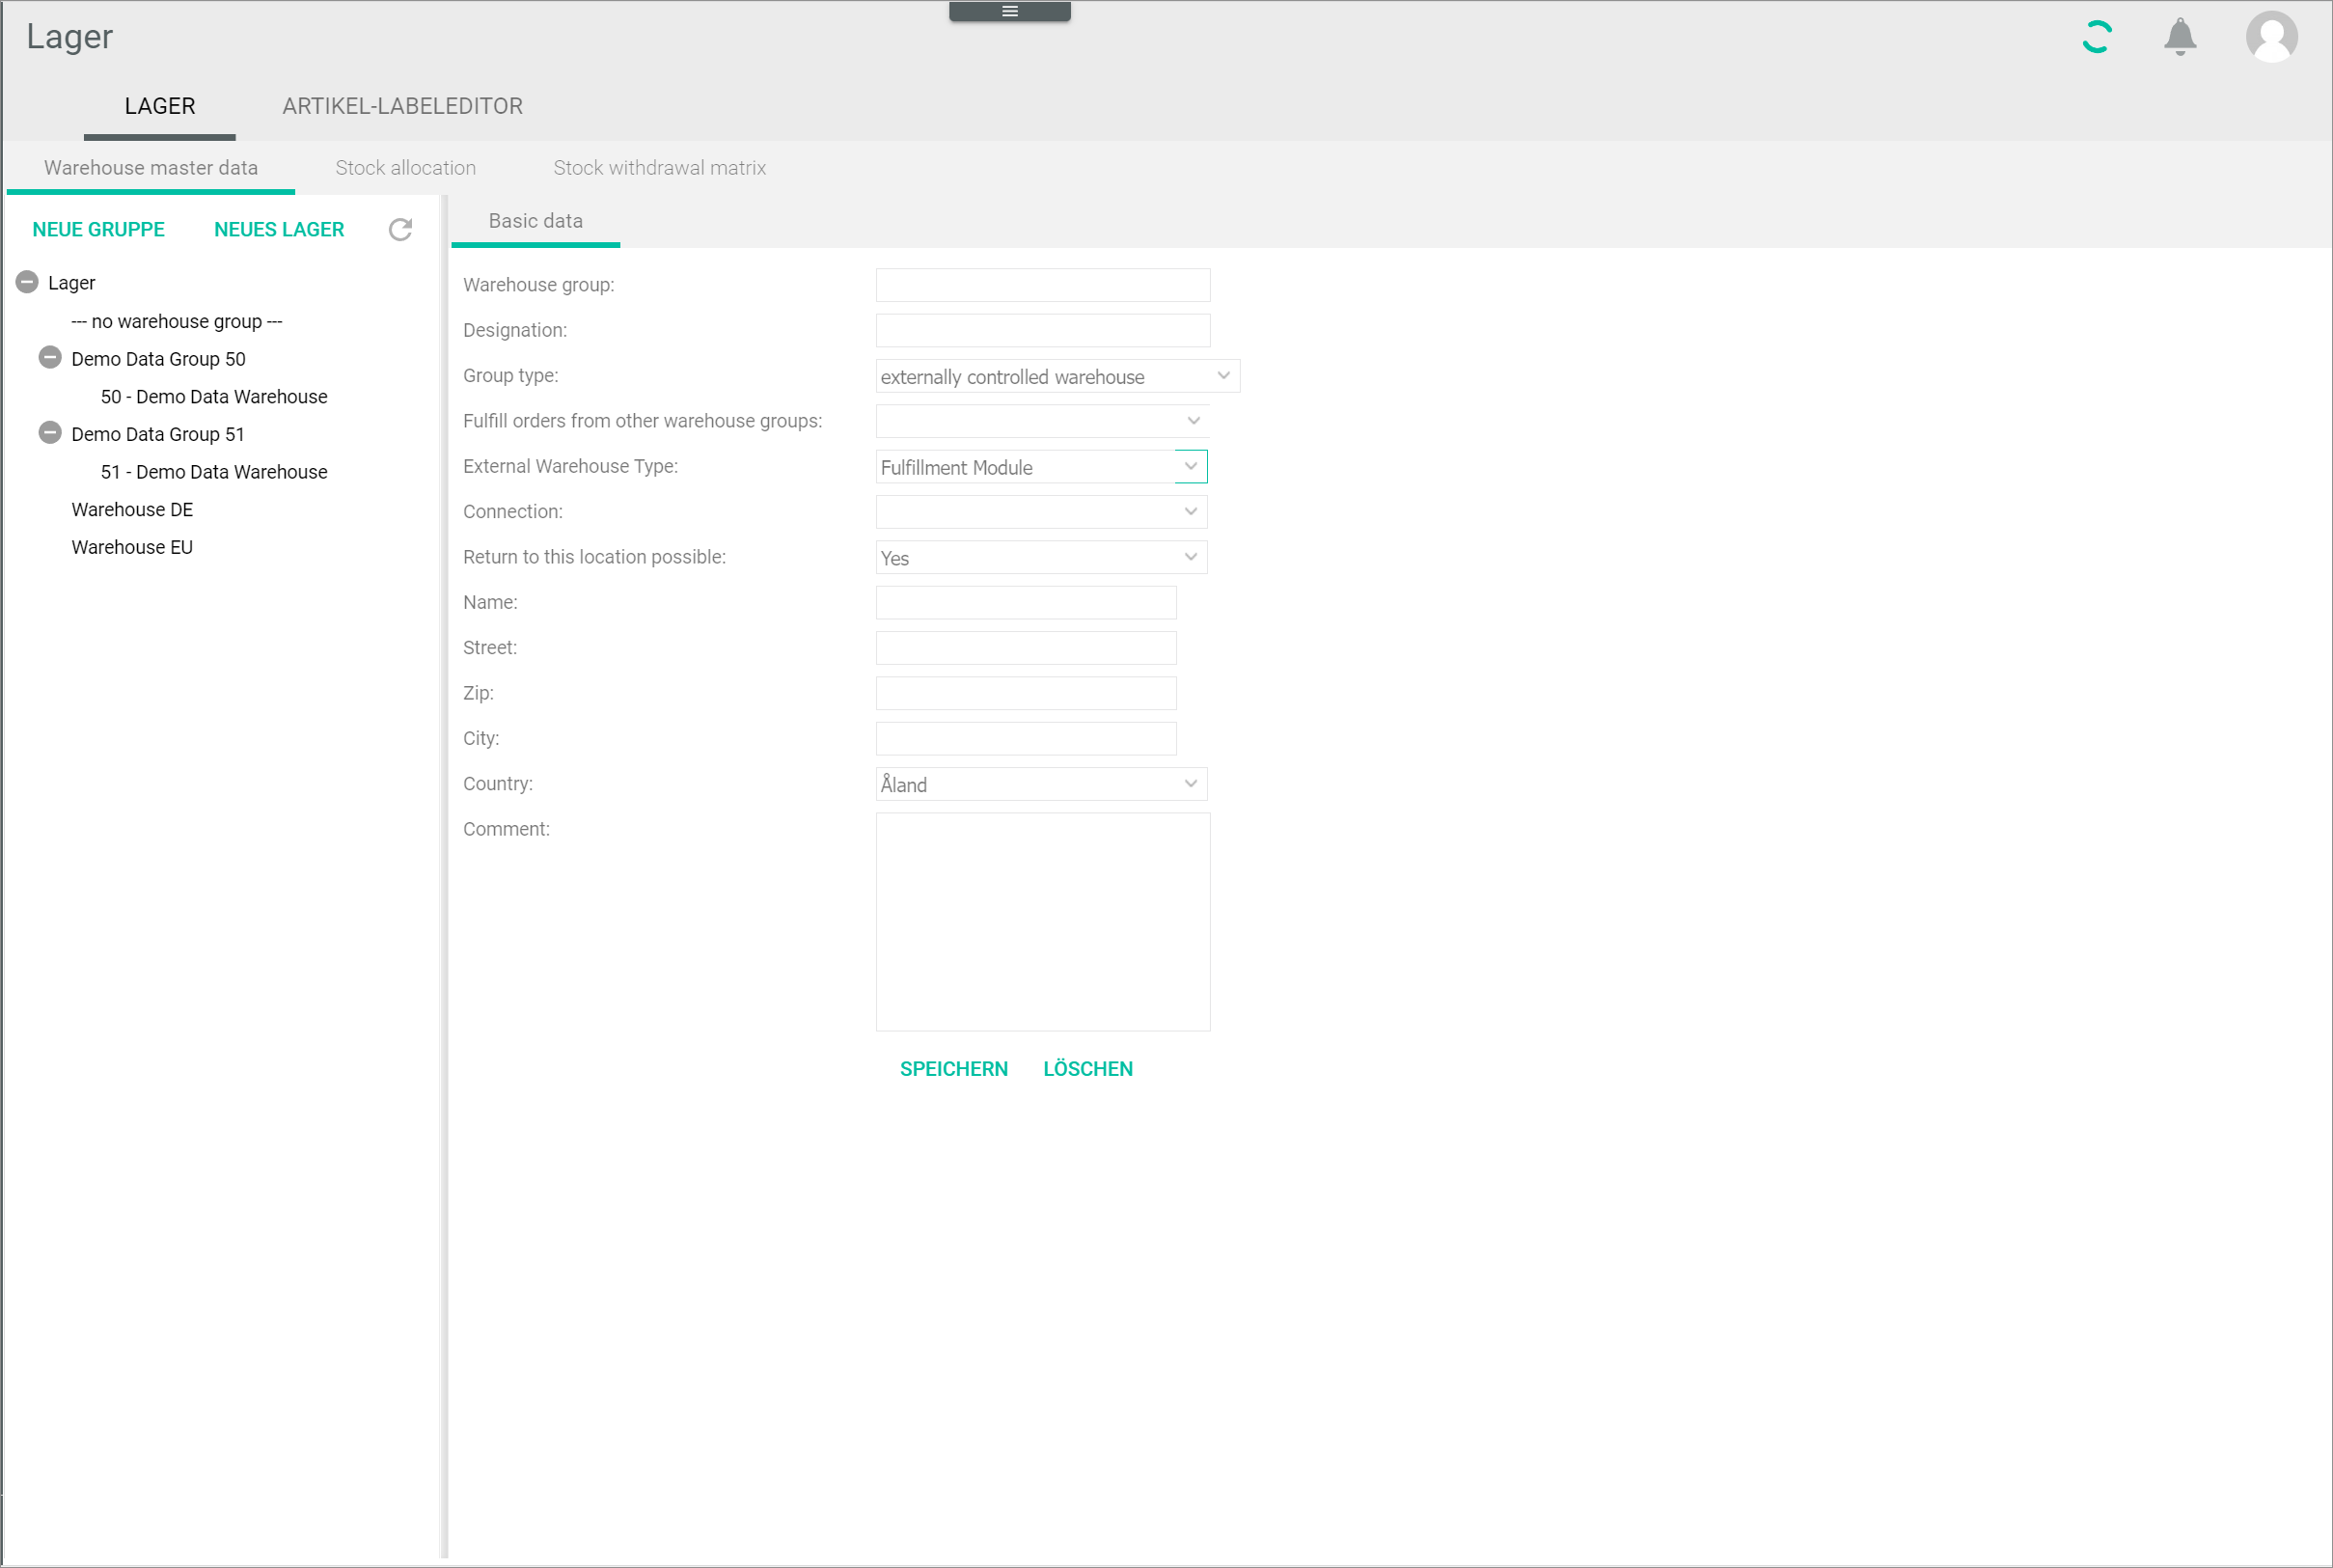
Task: Click the SPEICHERN button
Action: [x=954, y=1069]
